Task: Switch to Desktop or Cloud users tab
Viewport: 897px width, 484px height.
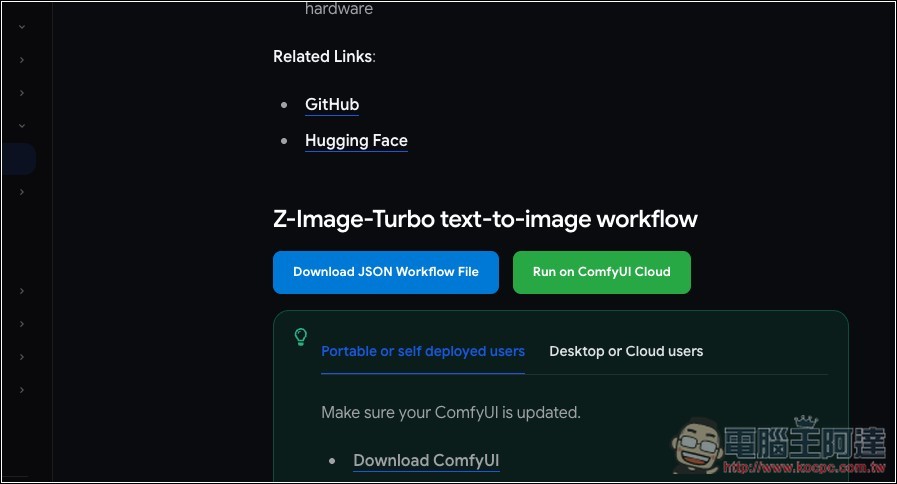Action: 626,351
